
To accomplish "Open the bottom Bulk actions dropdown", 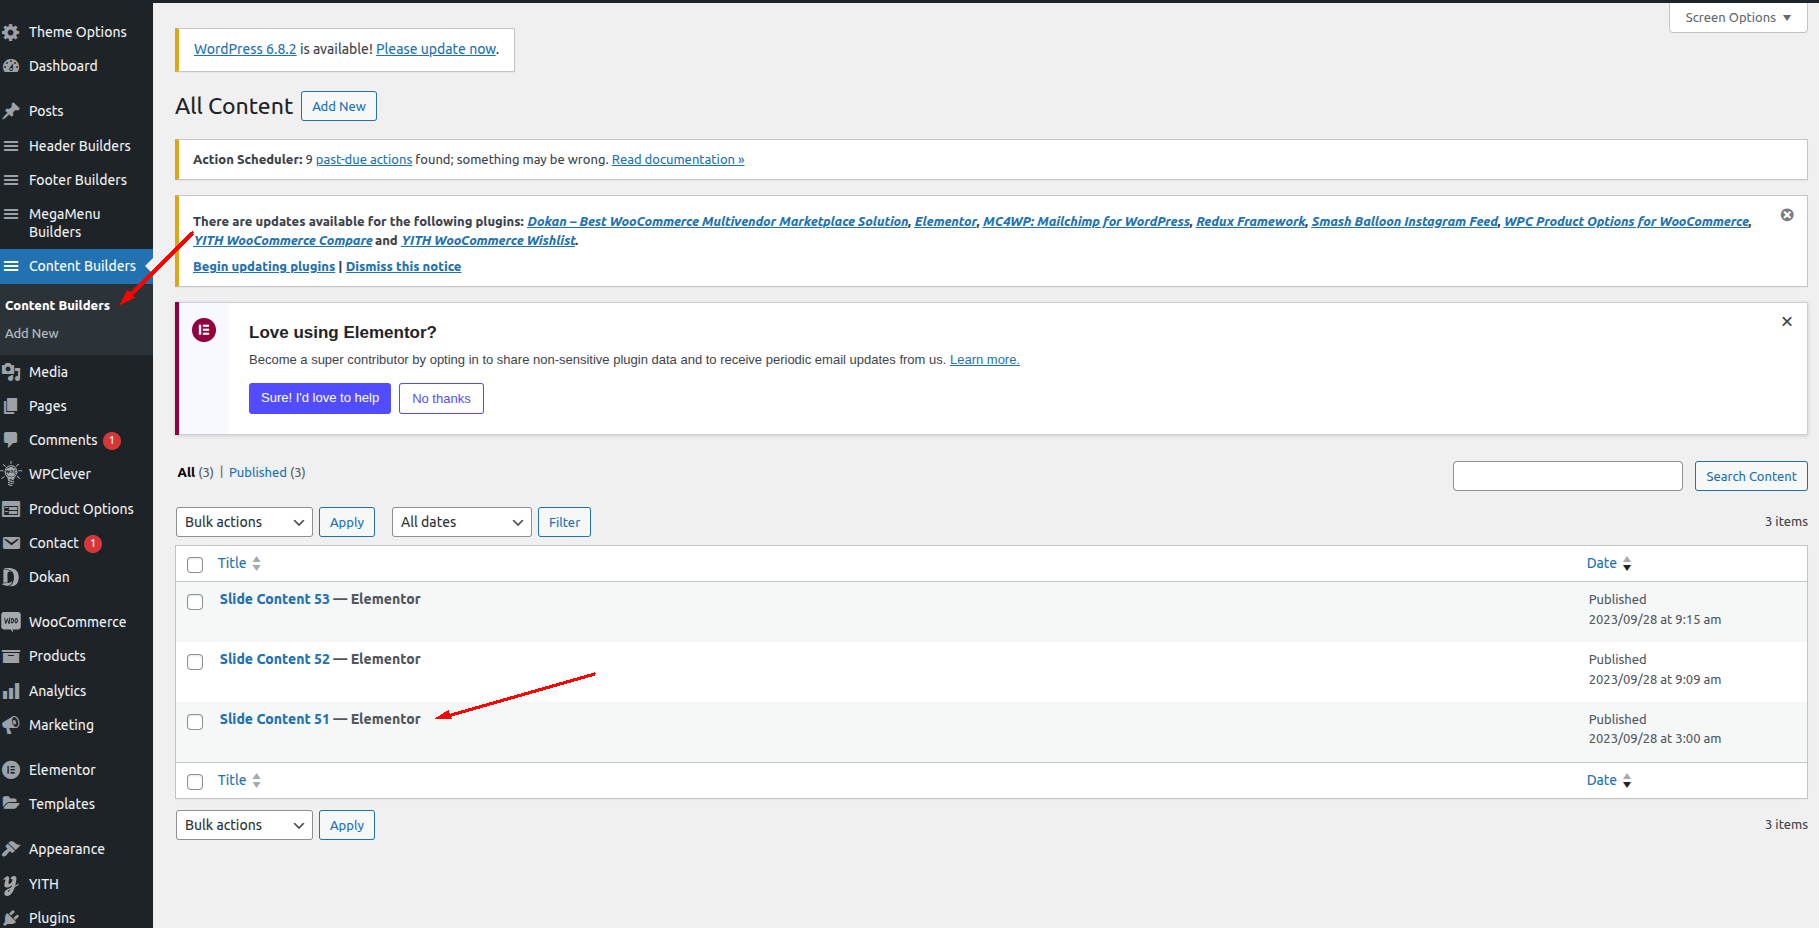I will pyautogui.click(x=244, y=825).
